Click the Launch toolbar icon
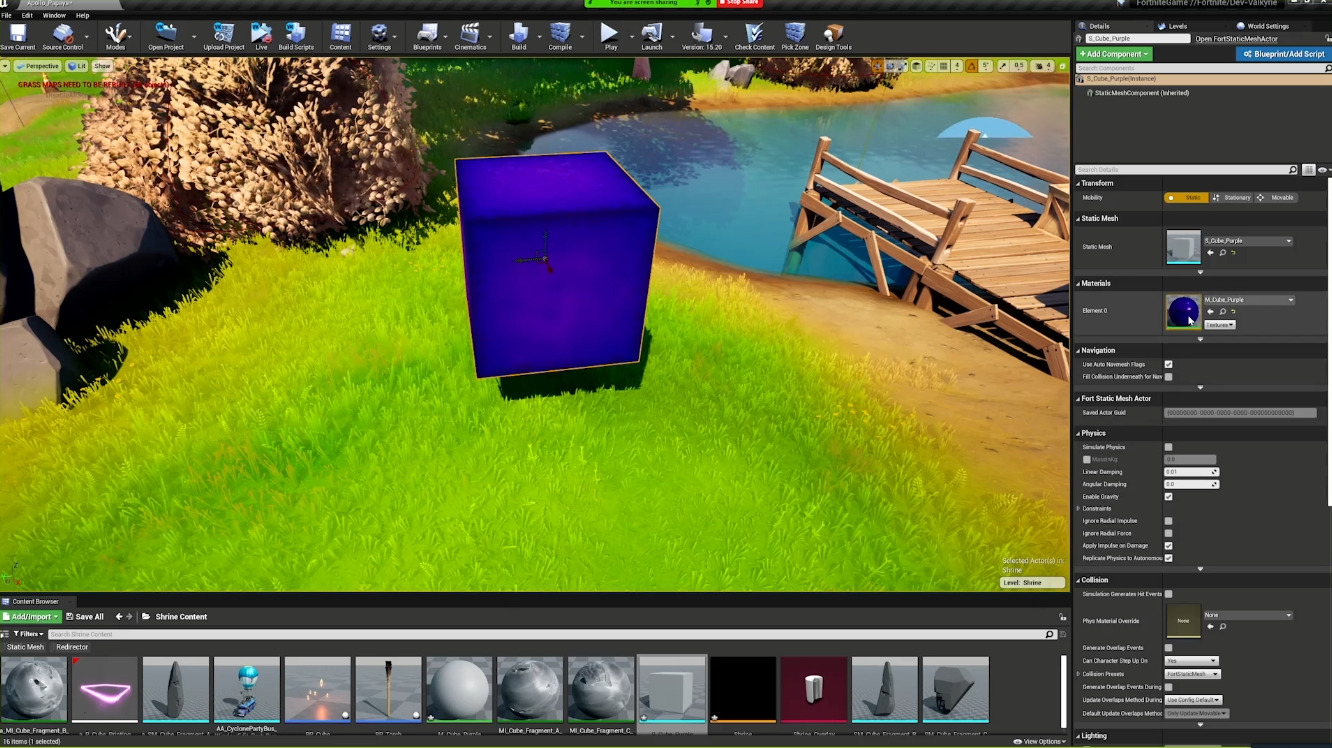This screenshot has width=1332, height=748. [652, 37]
